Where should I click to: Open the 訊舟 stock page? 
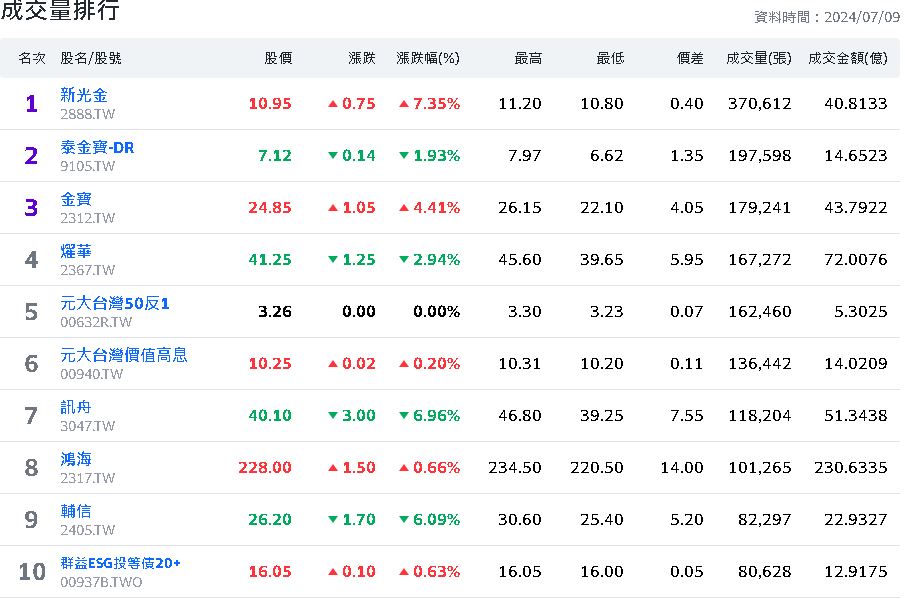click(x=76, y=407)
